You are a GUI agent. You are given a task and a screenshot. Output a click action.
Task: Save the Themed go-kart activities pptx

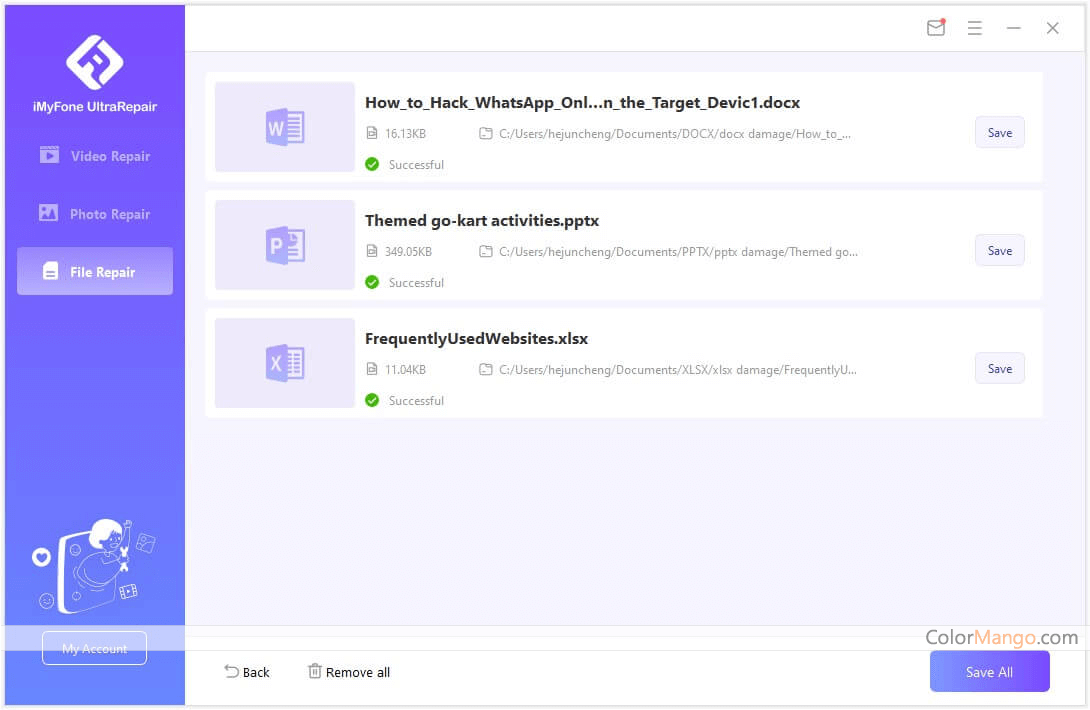(999, 251)
